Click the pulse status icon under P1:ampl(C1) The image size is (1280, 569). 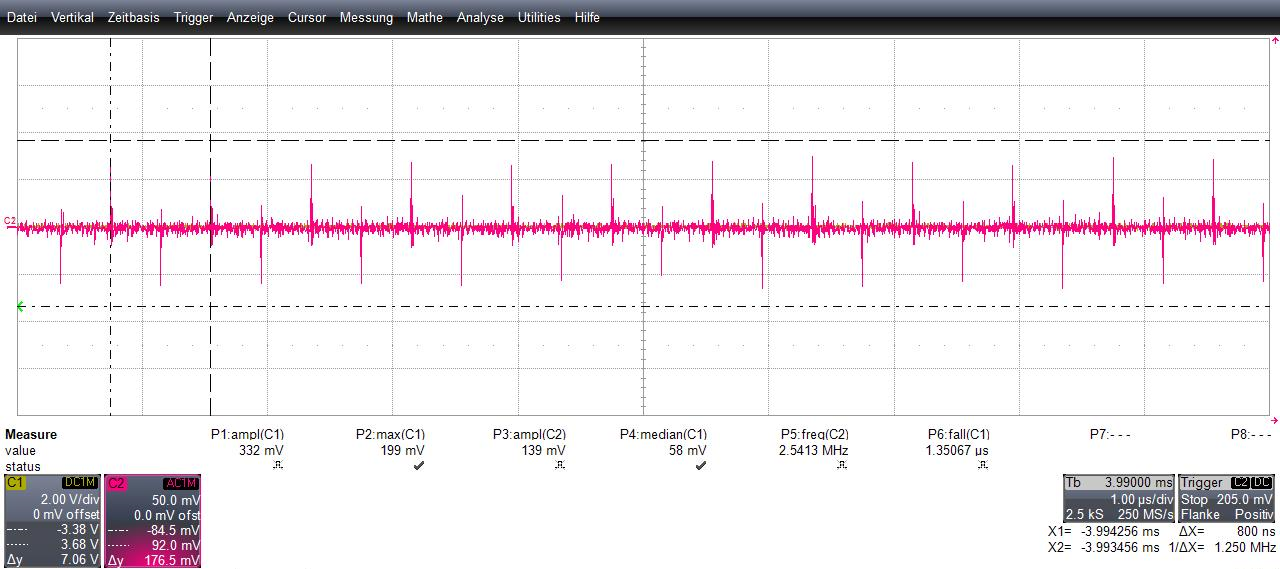tap(277, 466)
